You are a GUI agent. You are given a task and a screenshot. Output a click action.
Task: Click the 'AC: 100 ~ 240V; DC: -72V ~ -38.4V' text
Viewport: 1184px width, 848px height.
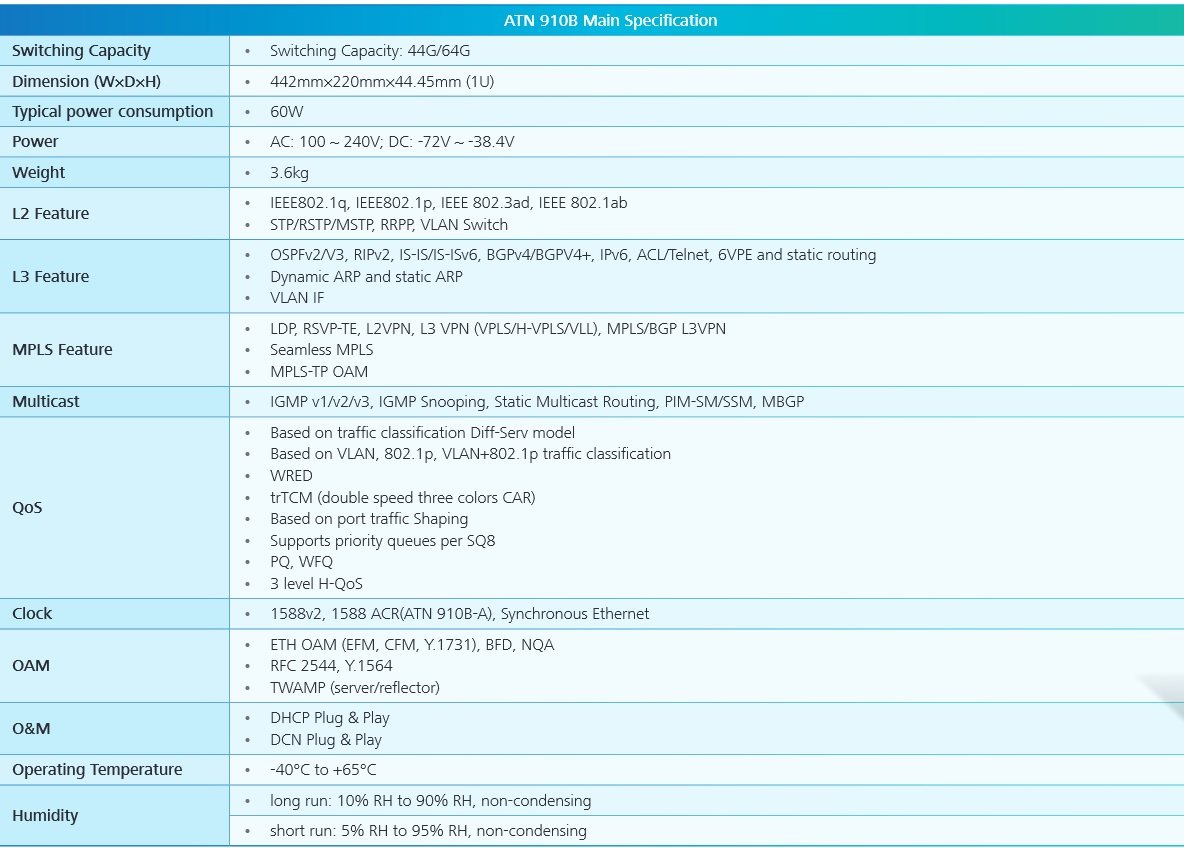[x=392, y=142]
